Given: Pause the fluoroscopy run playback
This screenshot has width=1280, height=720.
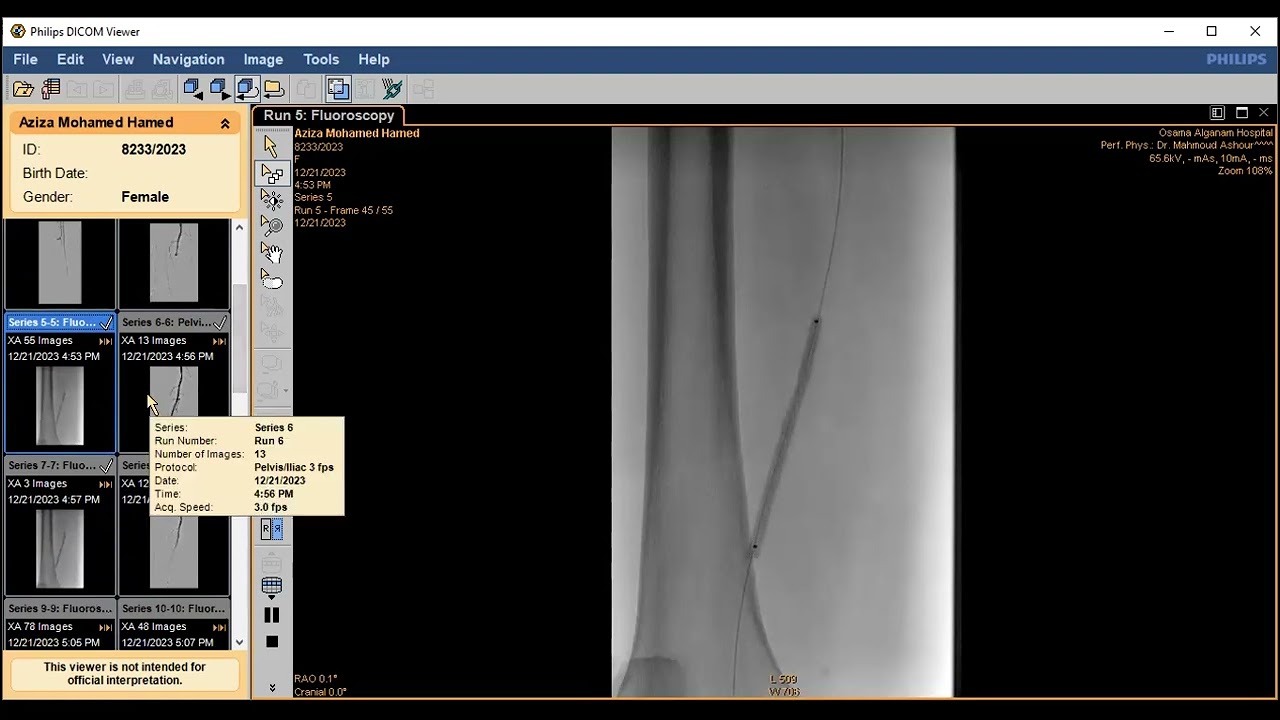Looking at the screenshot, I should (x=271, y=615).
